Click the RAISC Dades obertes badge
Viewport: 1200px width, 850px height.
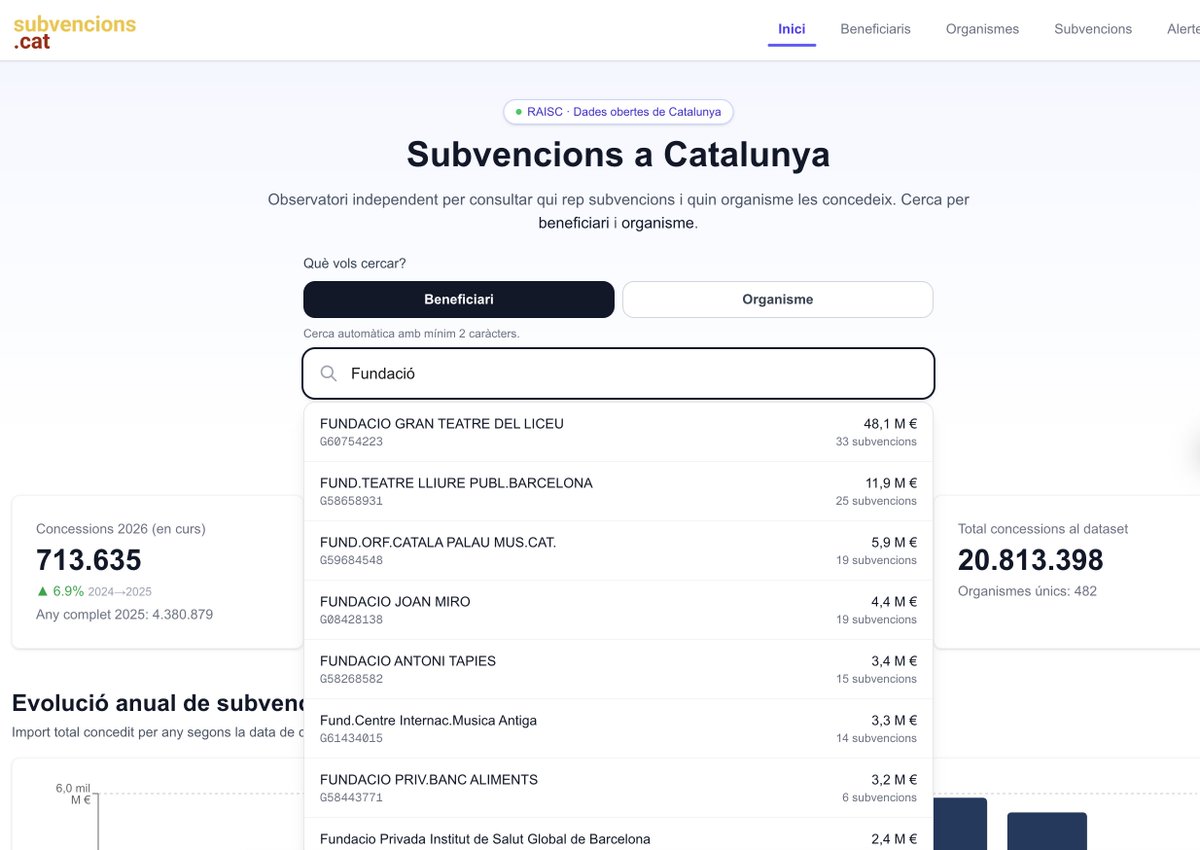coord(618,112)
